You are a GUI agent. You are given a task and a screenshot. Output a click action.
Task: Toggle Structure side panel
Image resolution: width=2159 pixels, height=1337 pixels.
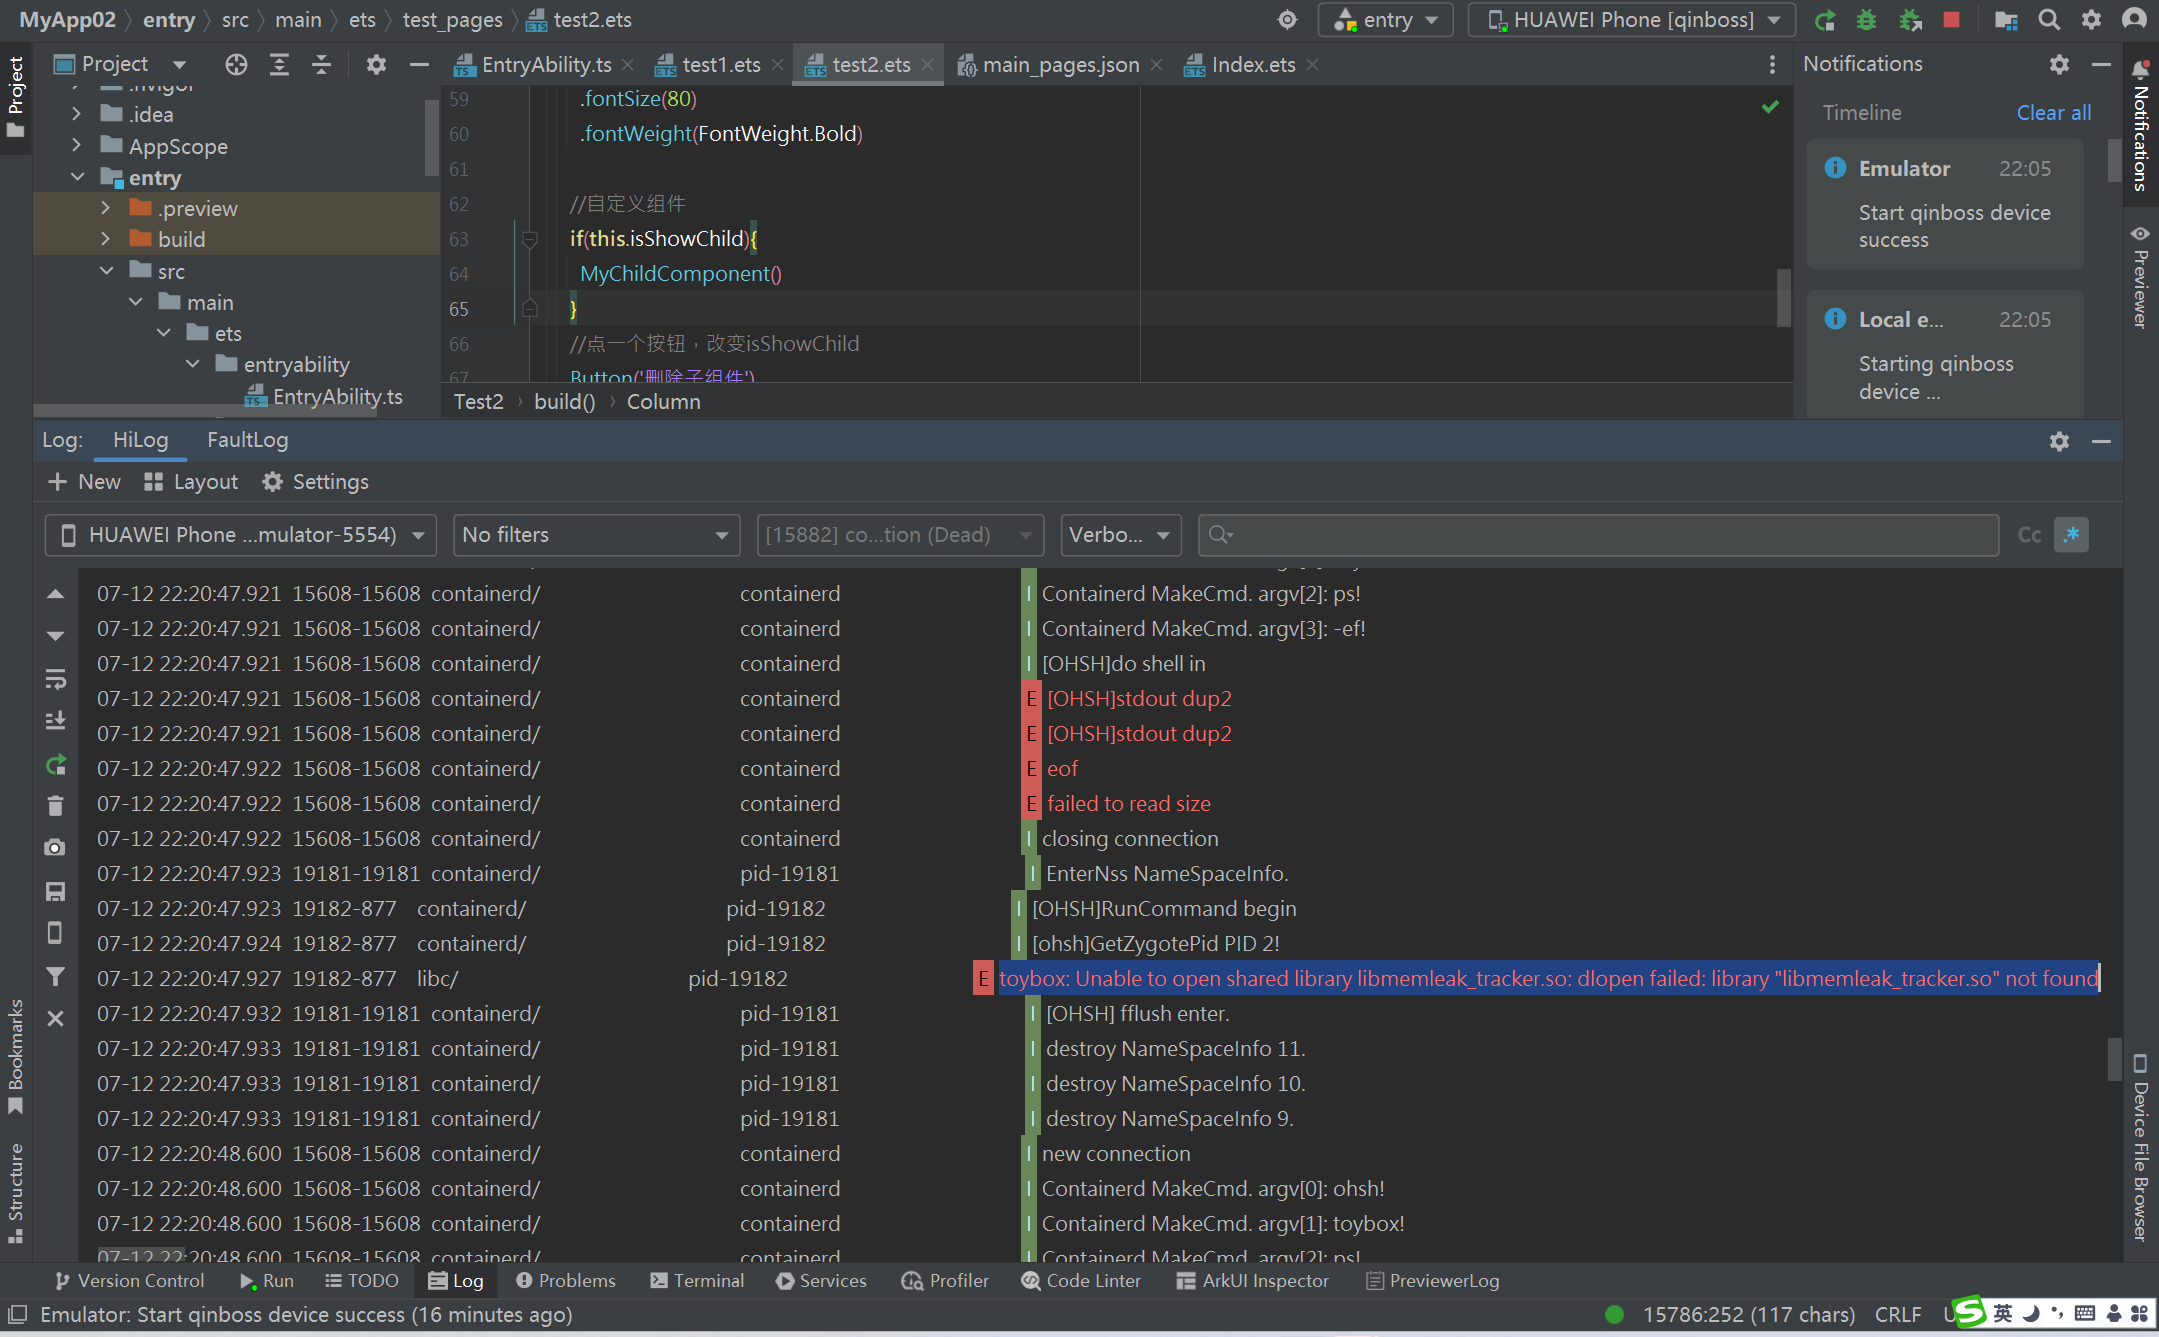click(15, 1193)
